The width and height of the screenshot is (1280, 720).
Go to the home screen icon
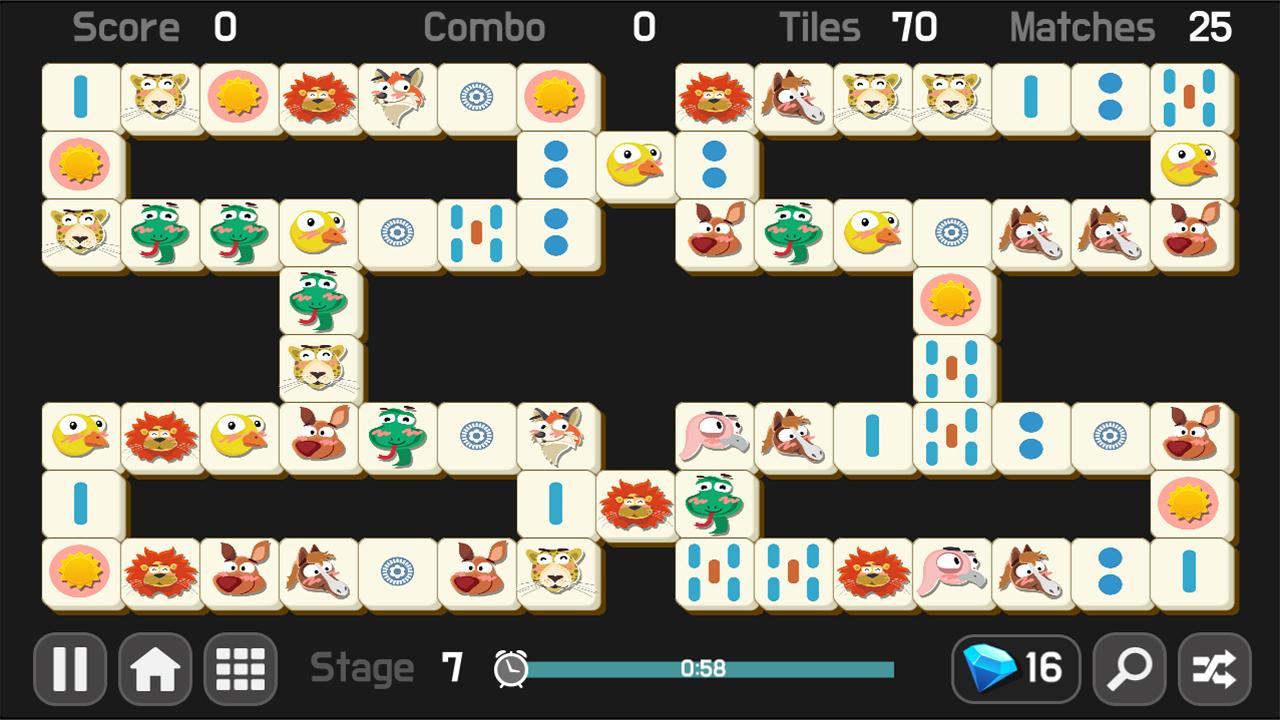pos(155,668)
